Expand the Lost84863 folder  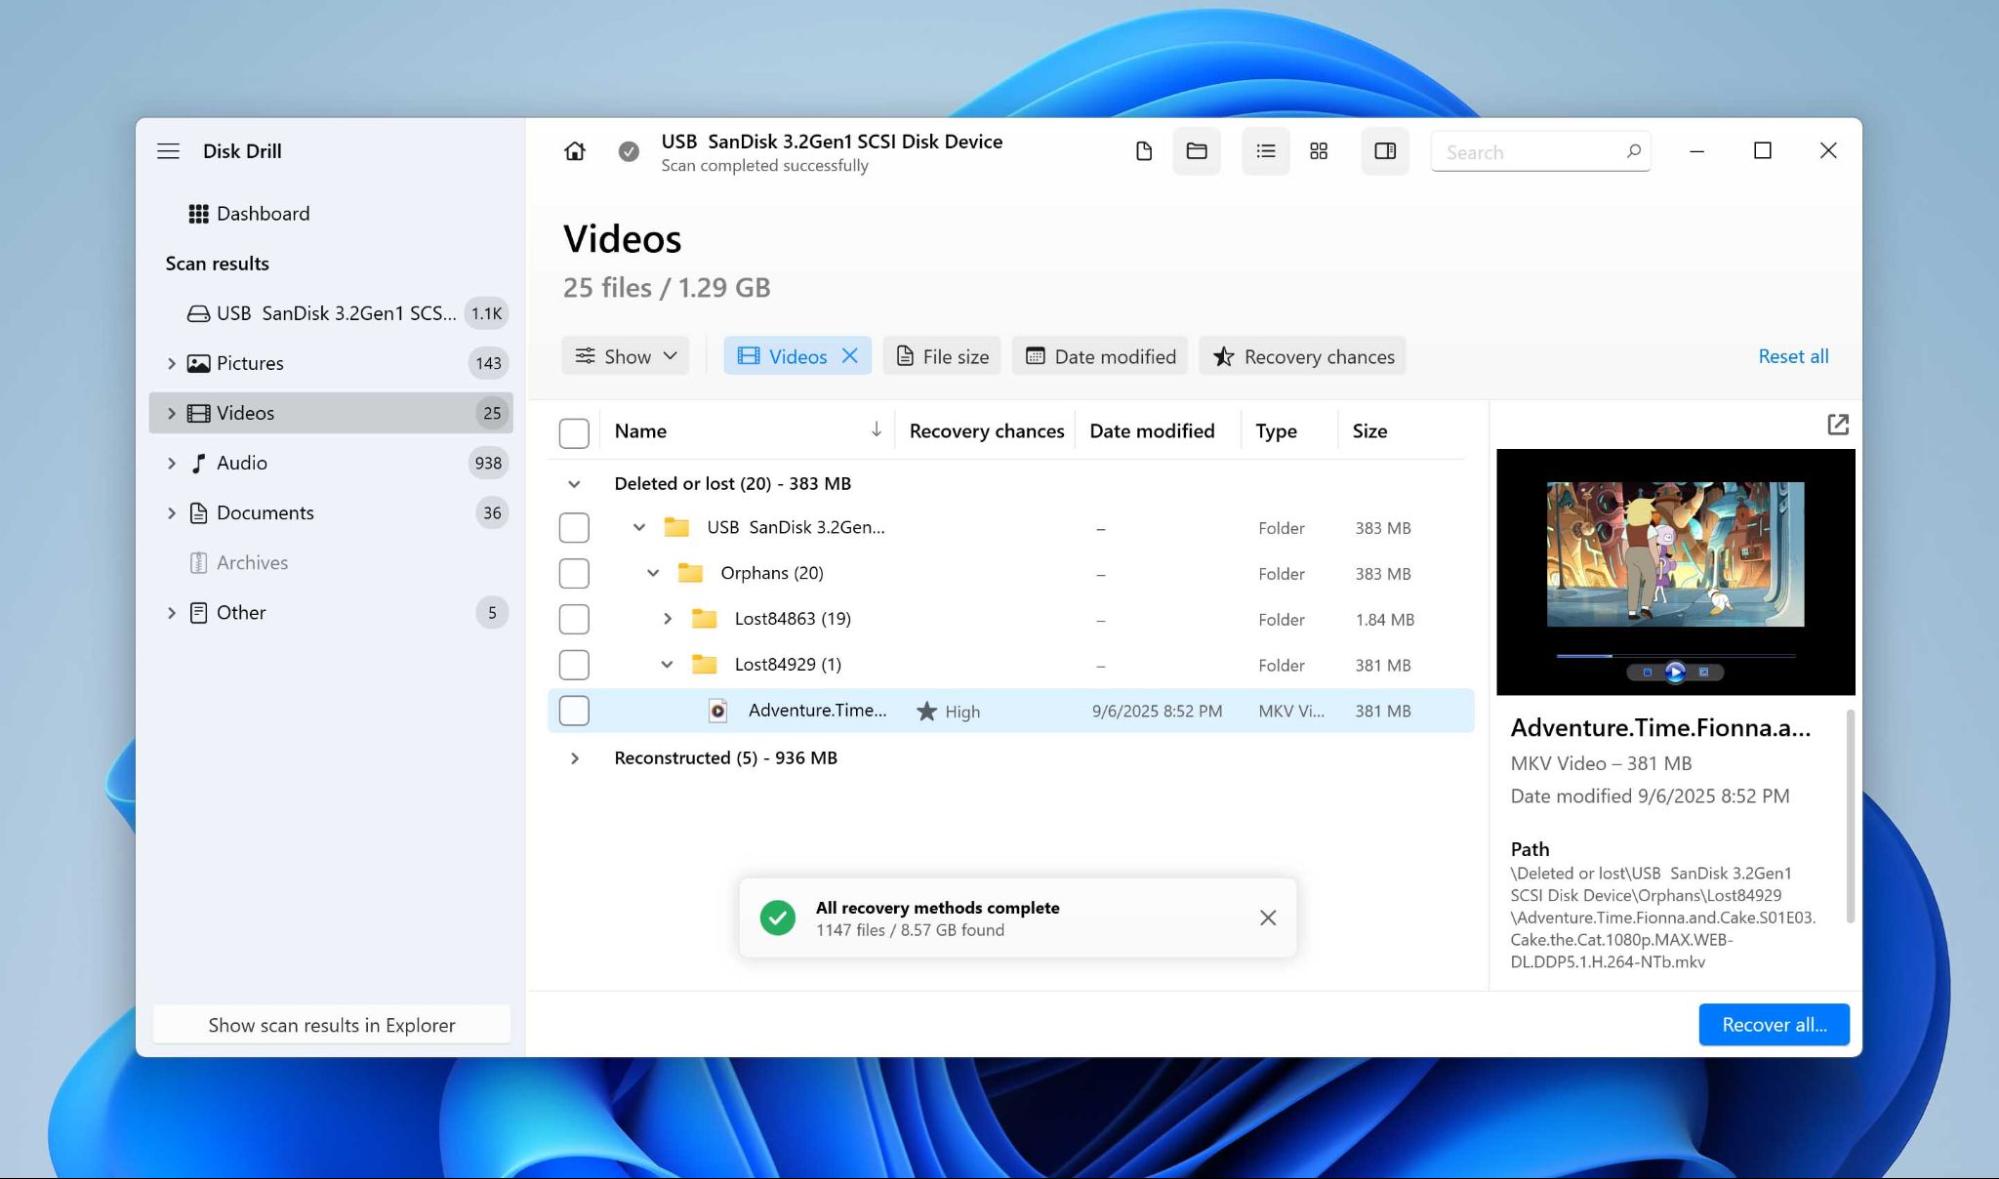click(668, 618)
